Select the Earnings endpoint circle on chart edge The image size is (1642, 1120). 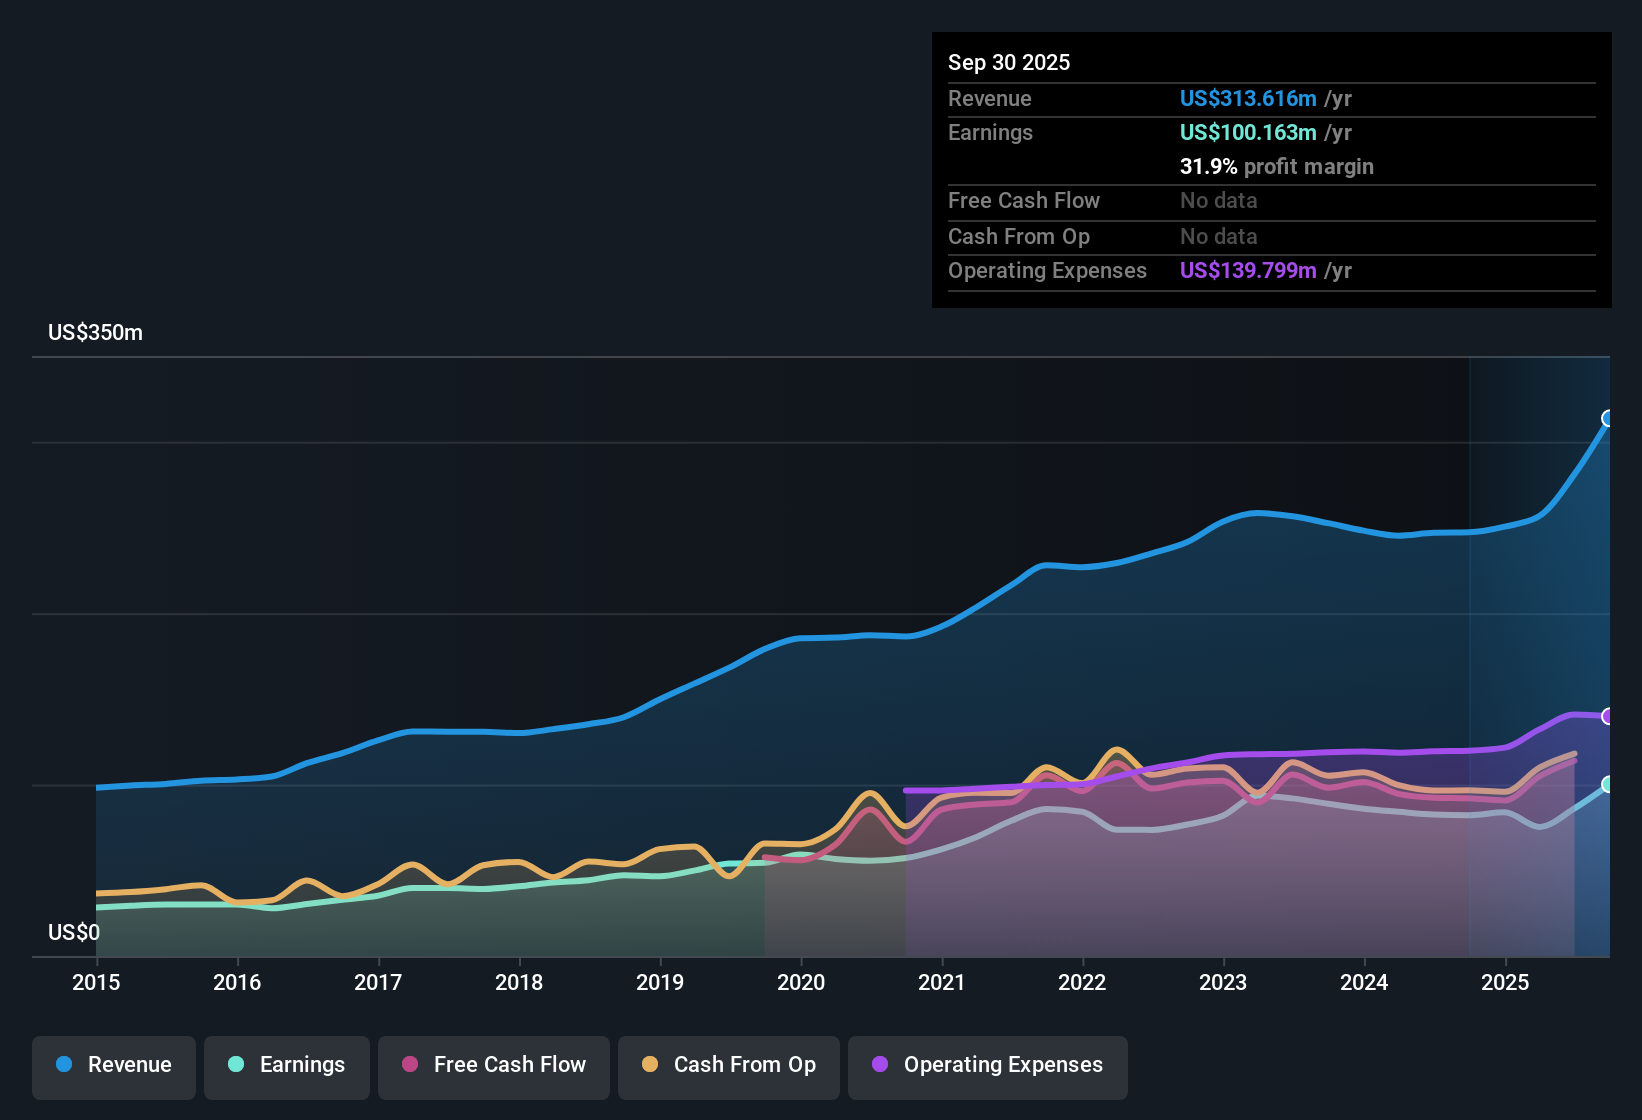coord(1608,786)
